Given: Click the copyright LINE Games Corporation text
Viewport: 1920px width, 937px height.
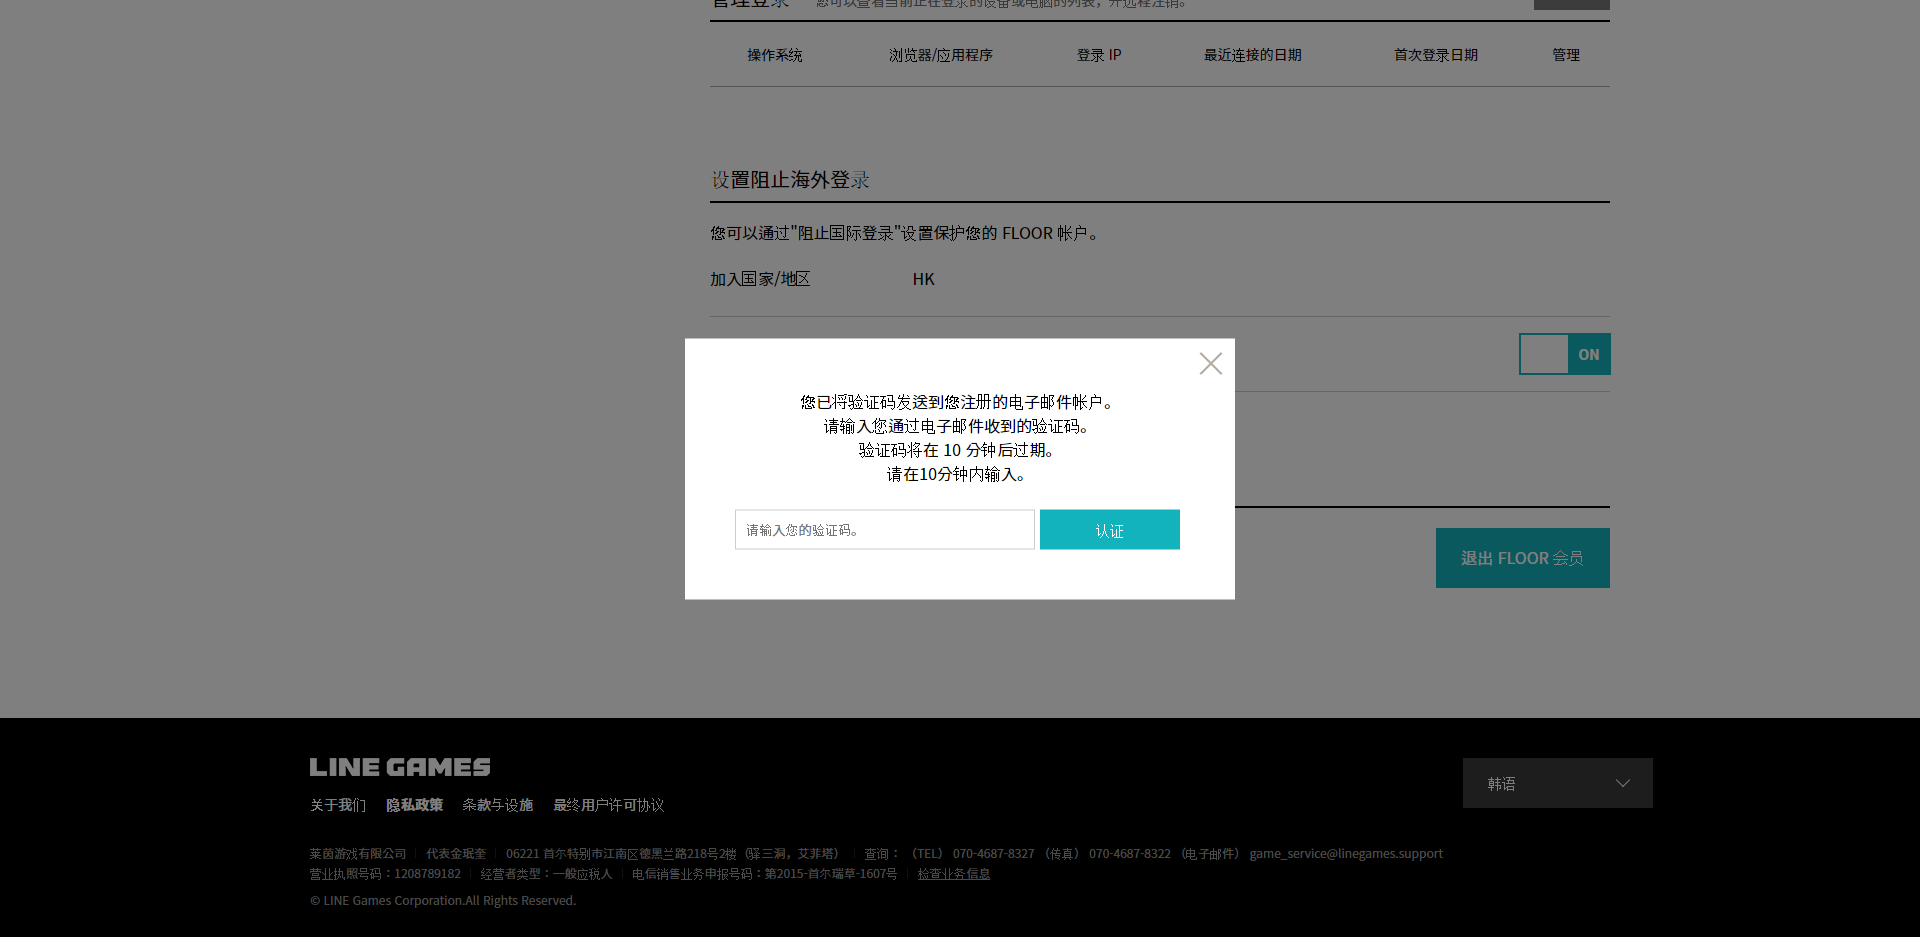Looking at the screenshot, I should 443,901.
